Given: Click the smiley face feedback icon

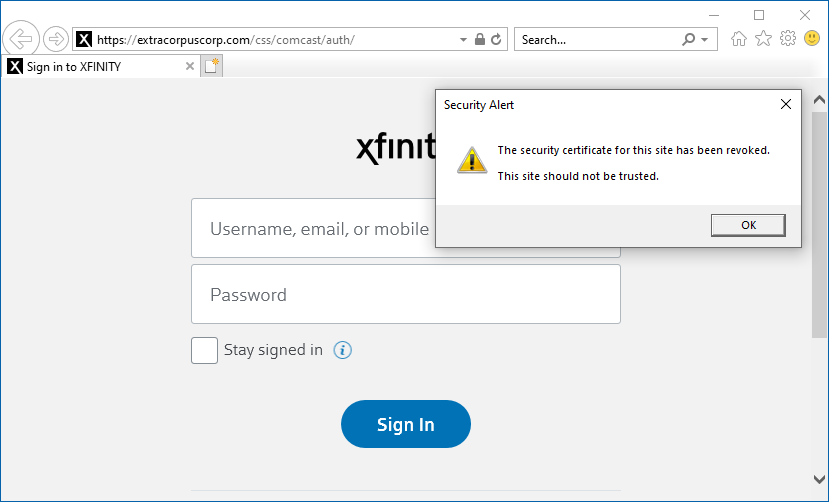Looking at the screenshot, I should click(812, 38).
